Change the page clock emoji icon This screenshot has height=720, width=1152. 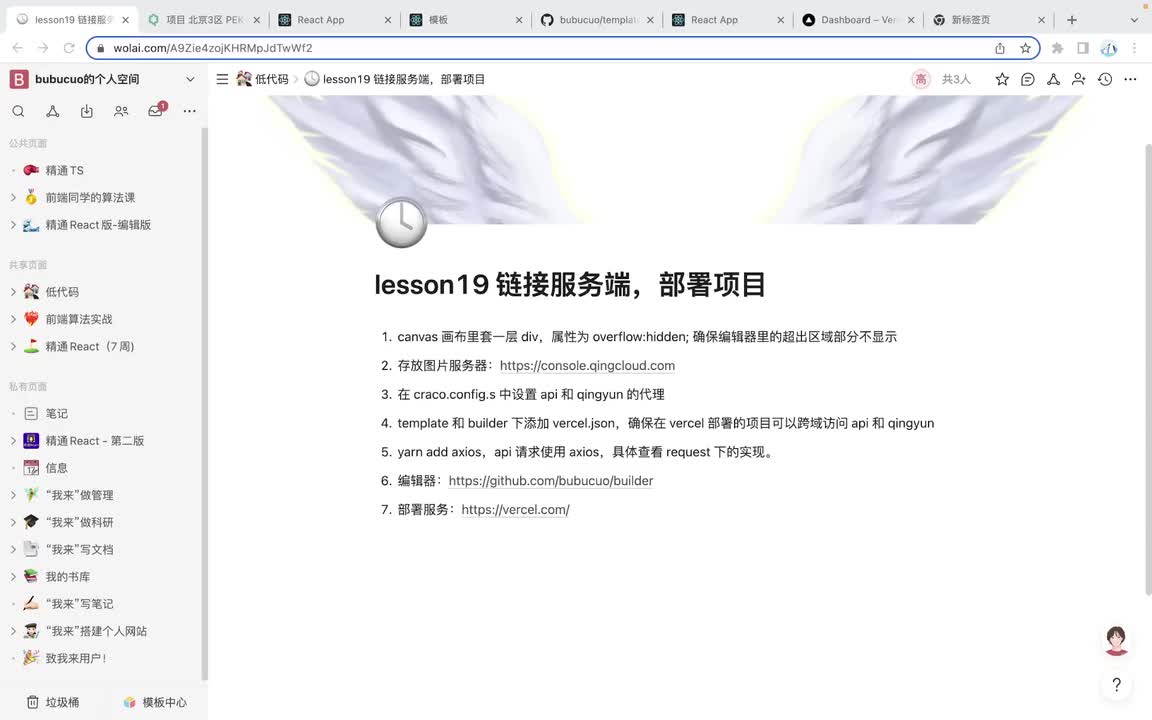click(x=401, y=223)
